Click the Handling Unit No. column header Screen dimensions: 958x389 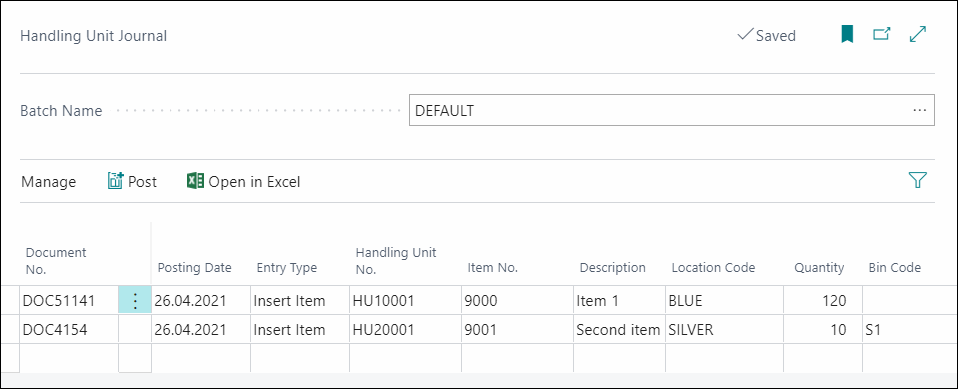[x=396, y=261]
